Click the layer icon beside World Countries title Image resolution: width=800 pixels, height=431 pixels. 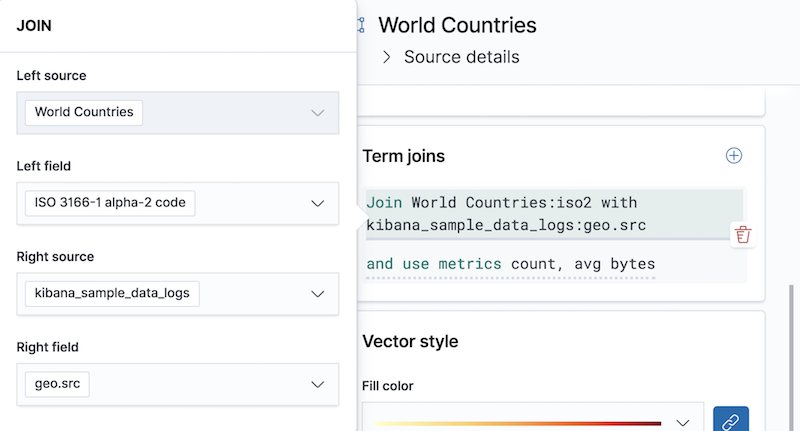click(361, 25)
